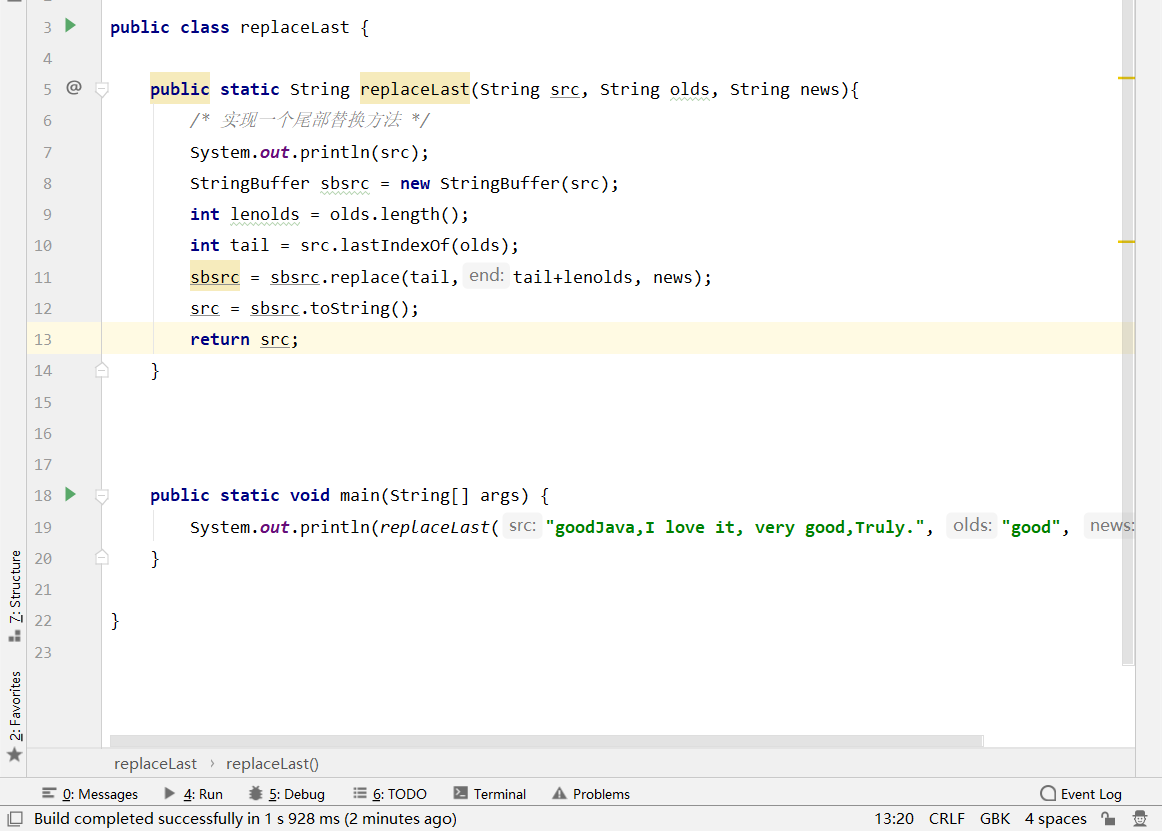The image size is (1162, 831).
Task: Click the "goodJava,I love it" string literal
Action: coord(734,527)
